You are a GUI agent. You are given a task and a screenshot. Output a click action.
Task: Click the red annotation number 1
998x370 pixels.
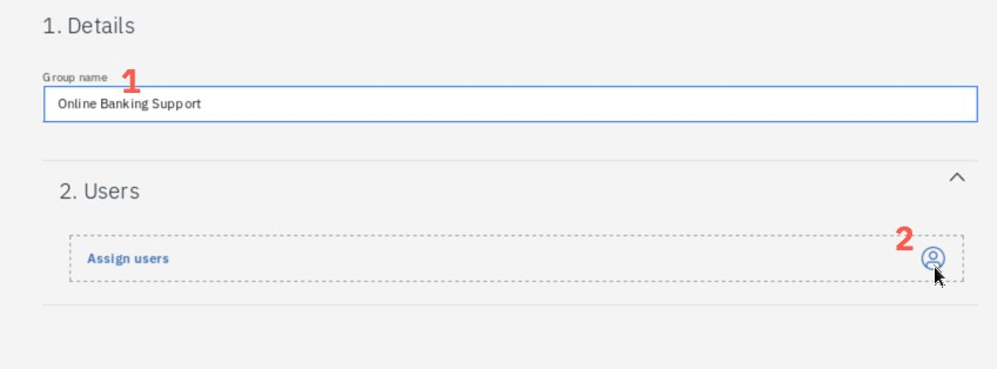[x=130, y=82]
